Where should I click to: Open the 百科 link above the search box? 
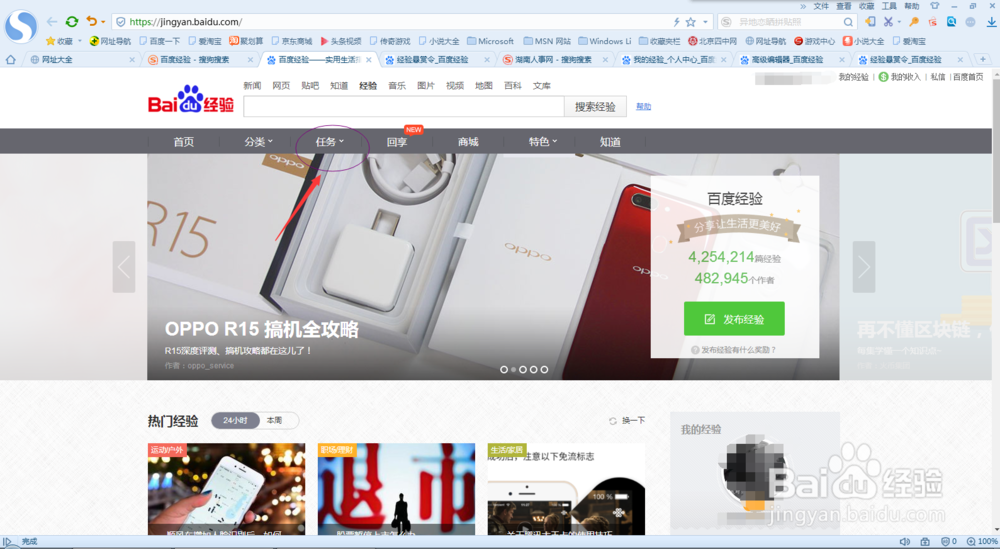pyautogui.click(x=513, y=85)
